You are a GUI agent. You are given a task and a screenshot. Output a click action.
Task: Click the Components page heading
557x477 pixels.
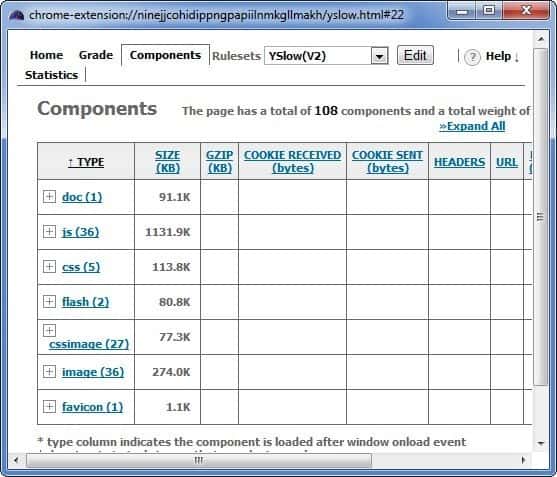[97, 109]
